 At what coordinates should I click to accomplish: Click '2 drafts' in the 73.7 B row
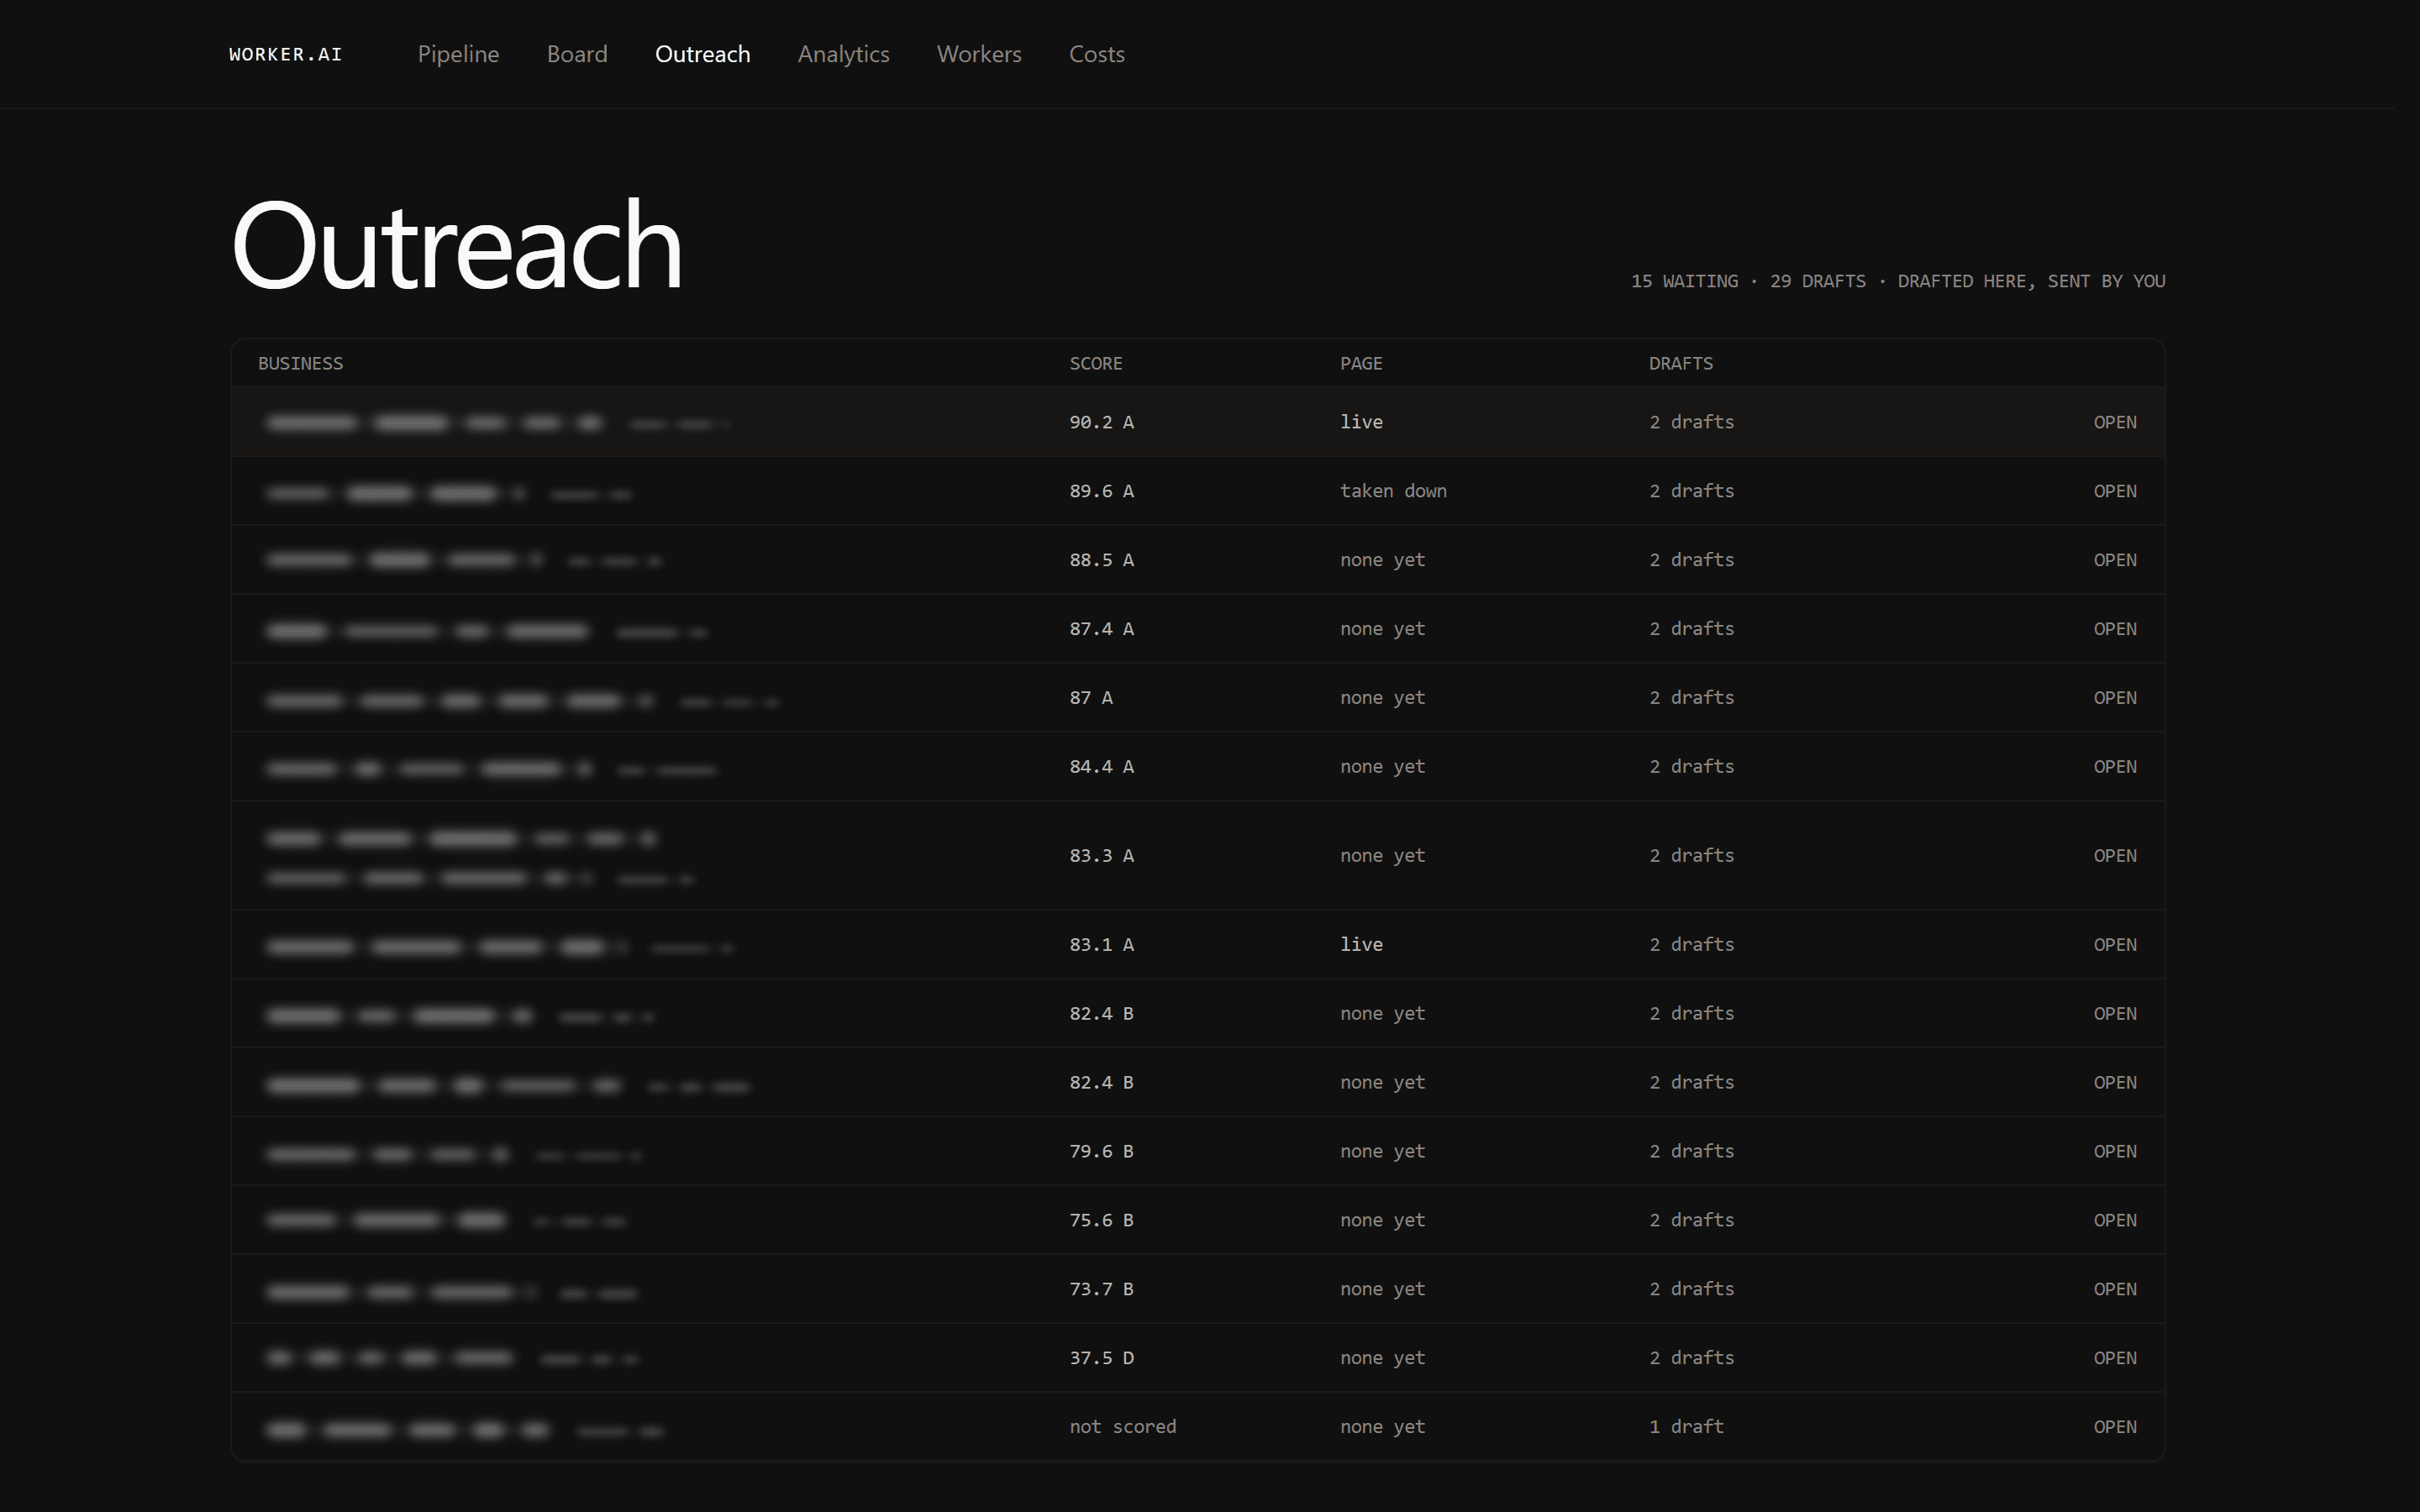tap(1691, 1289)
